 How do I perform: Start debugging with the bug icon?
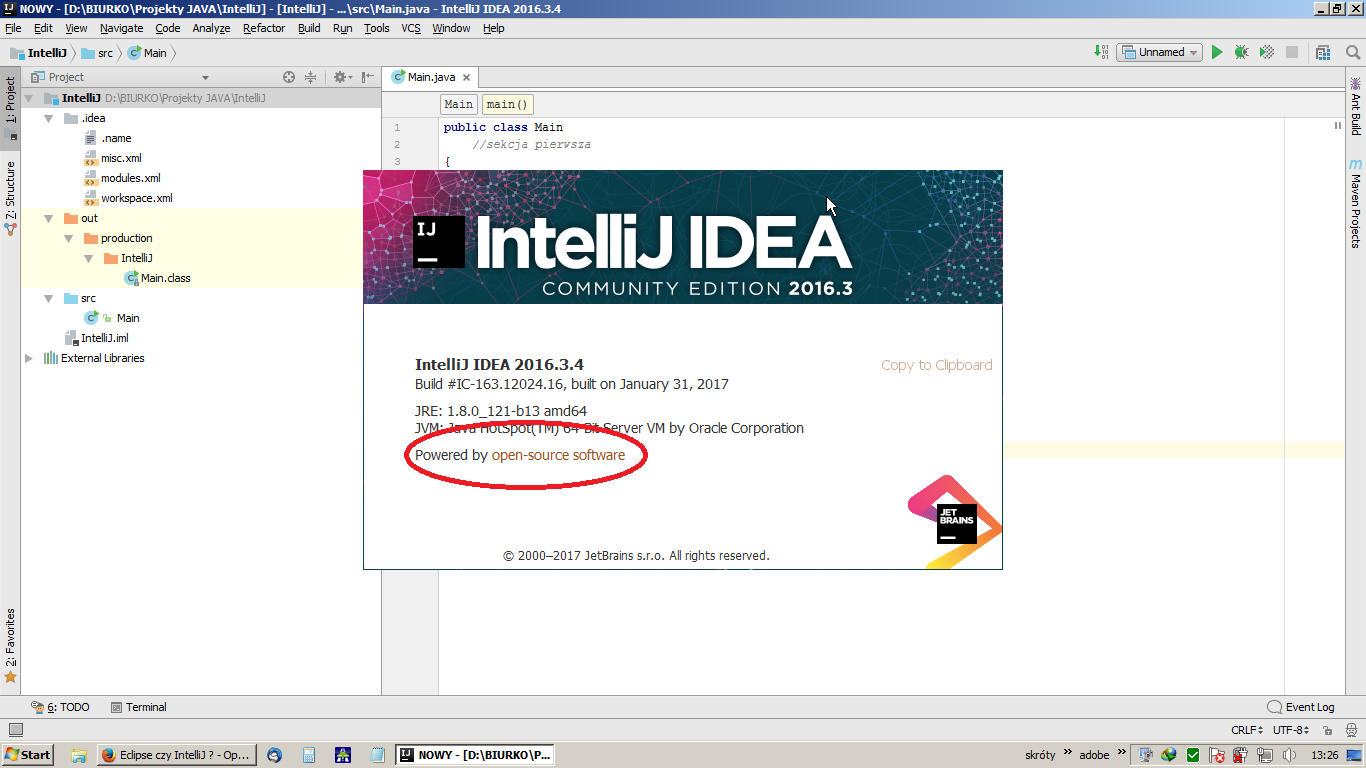click(1241, 52)
